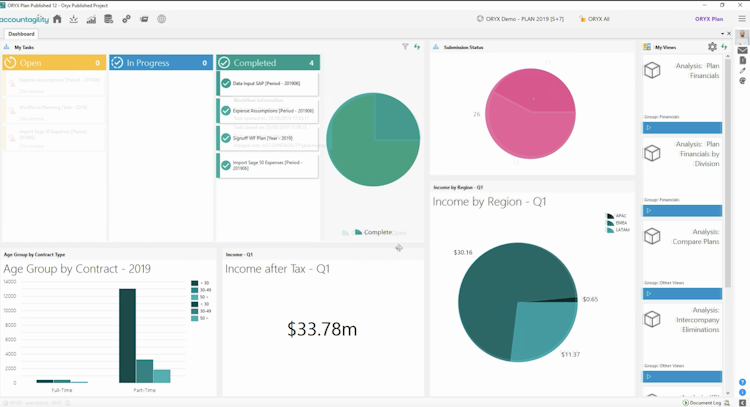Open the database stack icon in toolbar

(109, 19)
